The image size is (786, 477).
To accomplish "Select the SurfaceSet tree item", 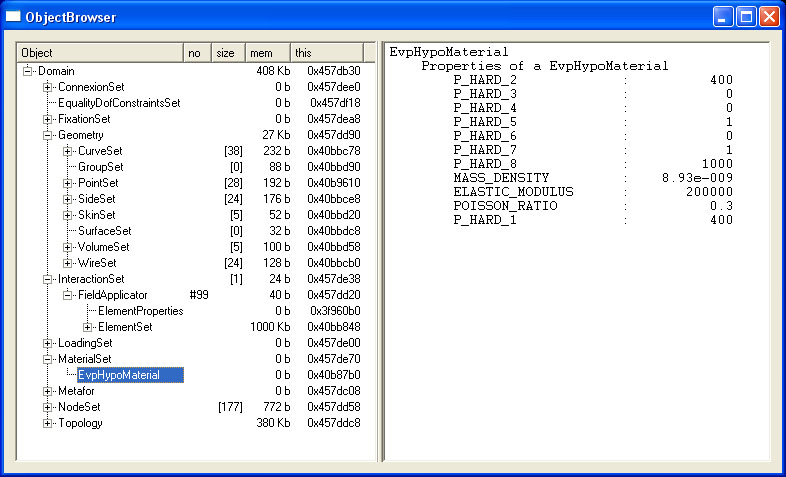I will coord(105,231).
